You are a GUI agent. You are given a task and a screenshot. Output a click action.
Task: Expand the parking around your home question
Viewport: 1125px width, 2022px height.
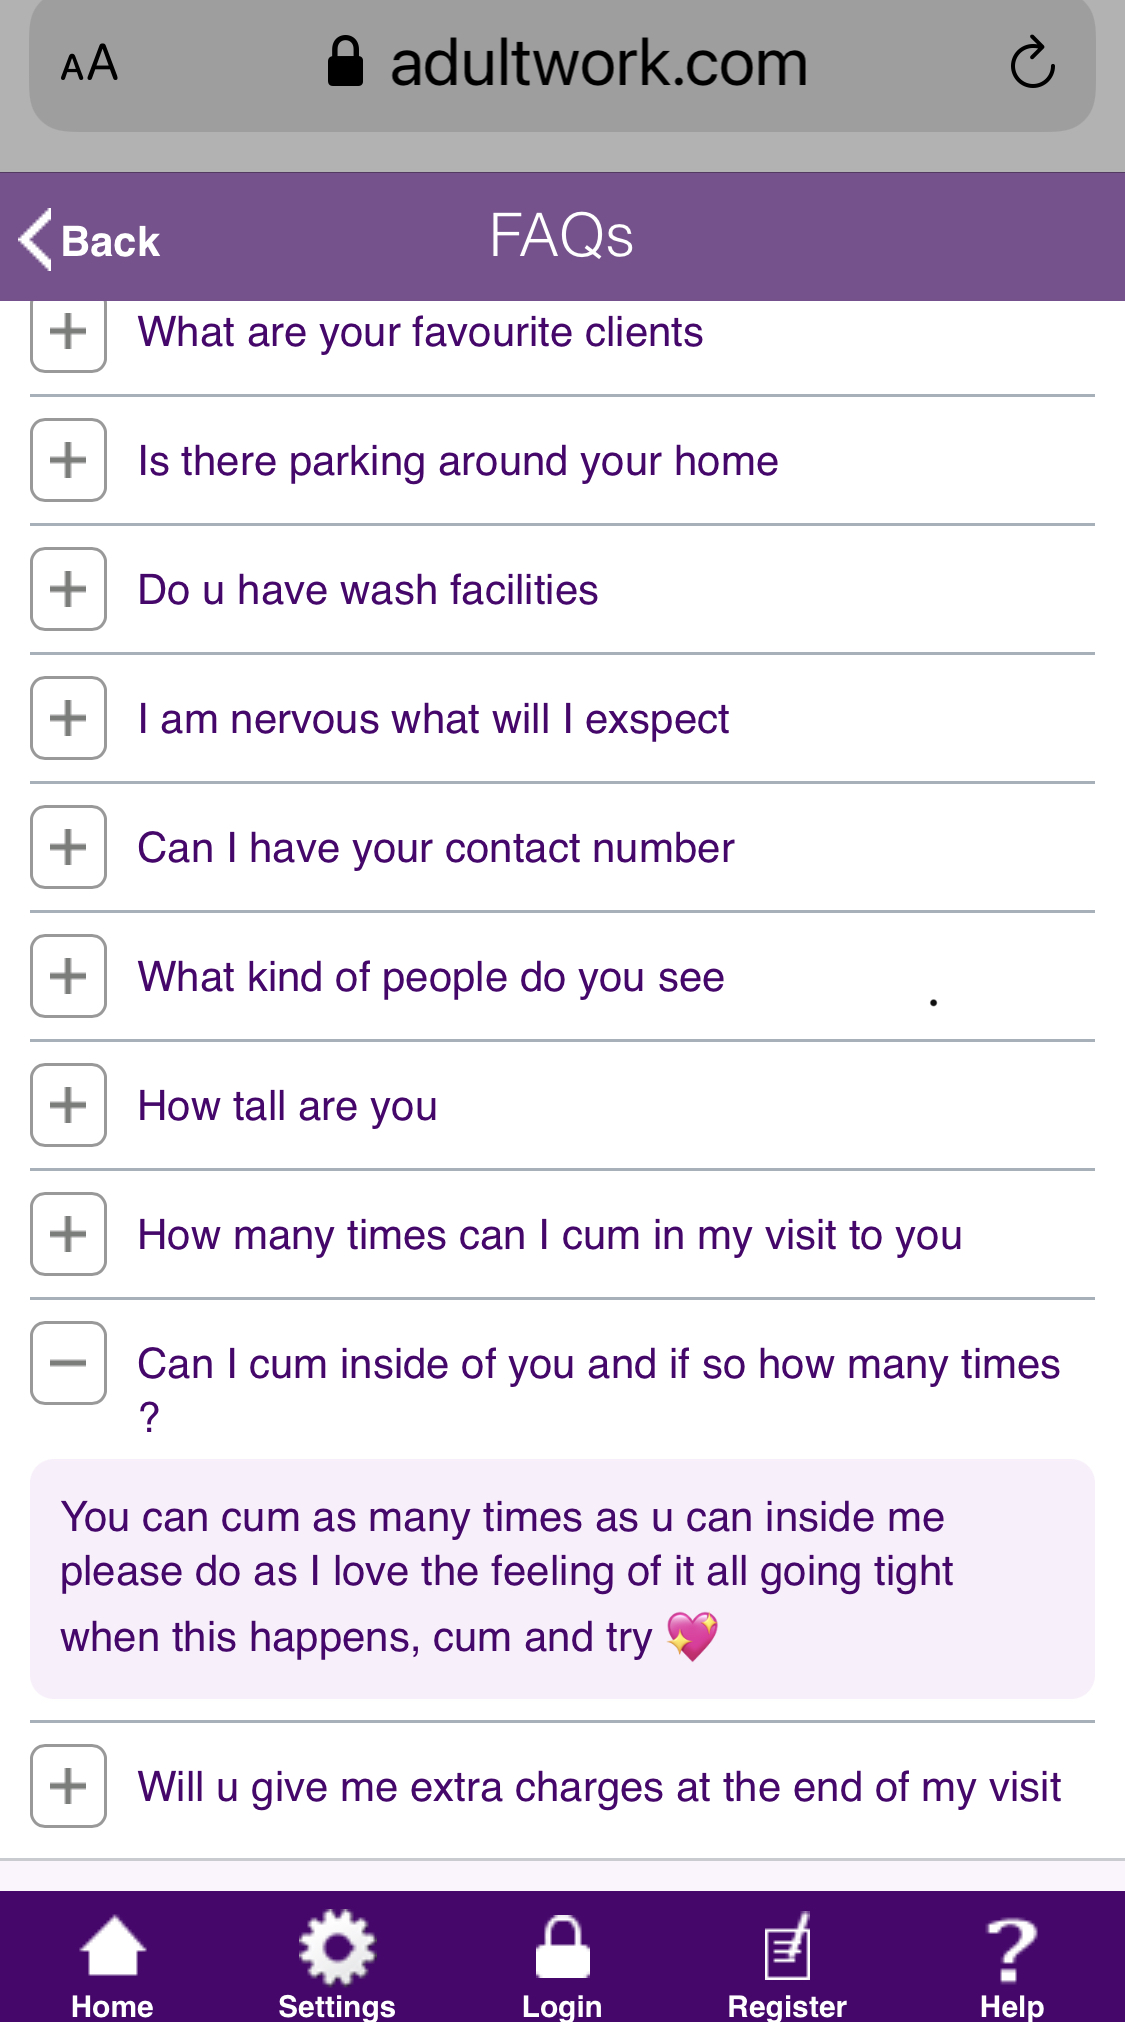[x=68, y=461]
